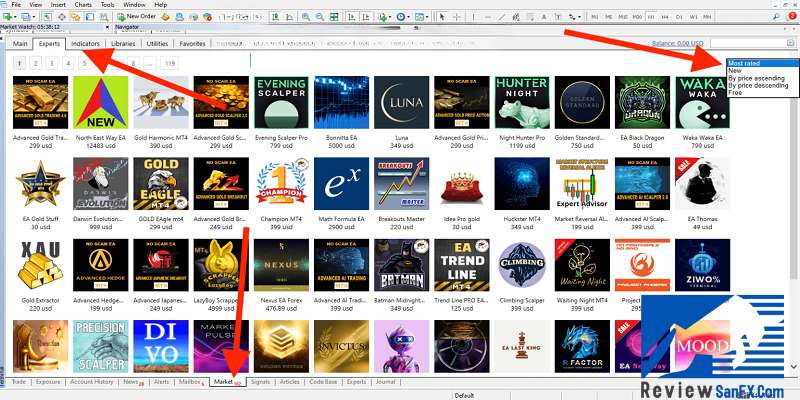The height and width of the screenshot is (400, 800).
Task: Click the Auto Scroll toolbar icon
Action: tap(352, 16)
